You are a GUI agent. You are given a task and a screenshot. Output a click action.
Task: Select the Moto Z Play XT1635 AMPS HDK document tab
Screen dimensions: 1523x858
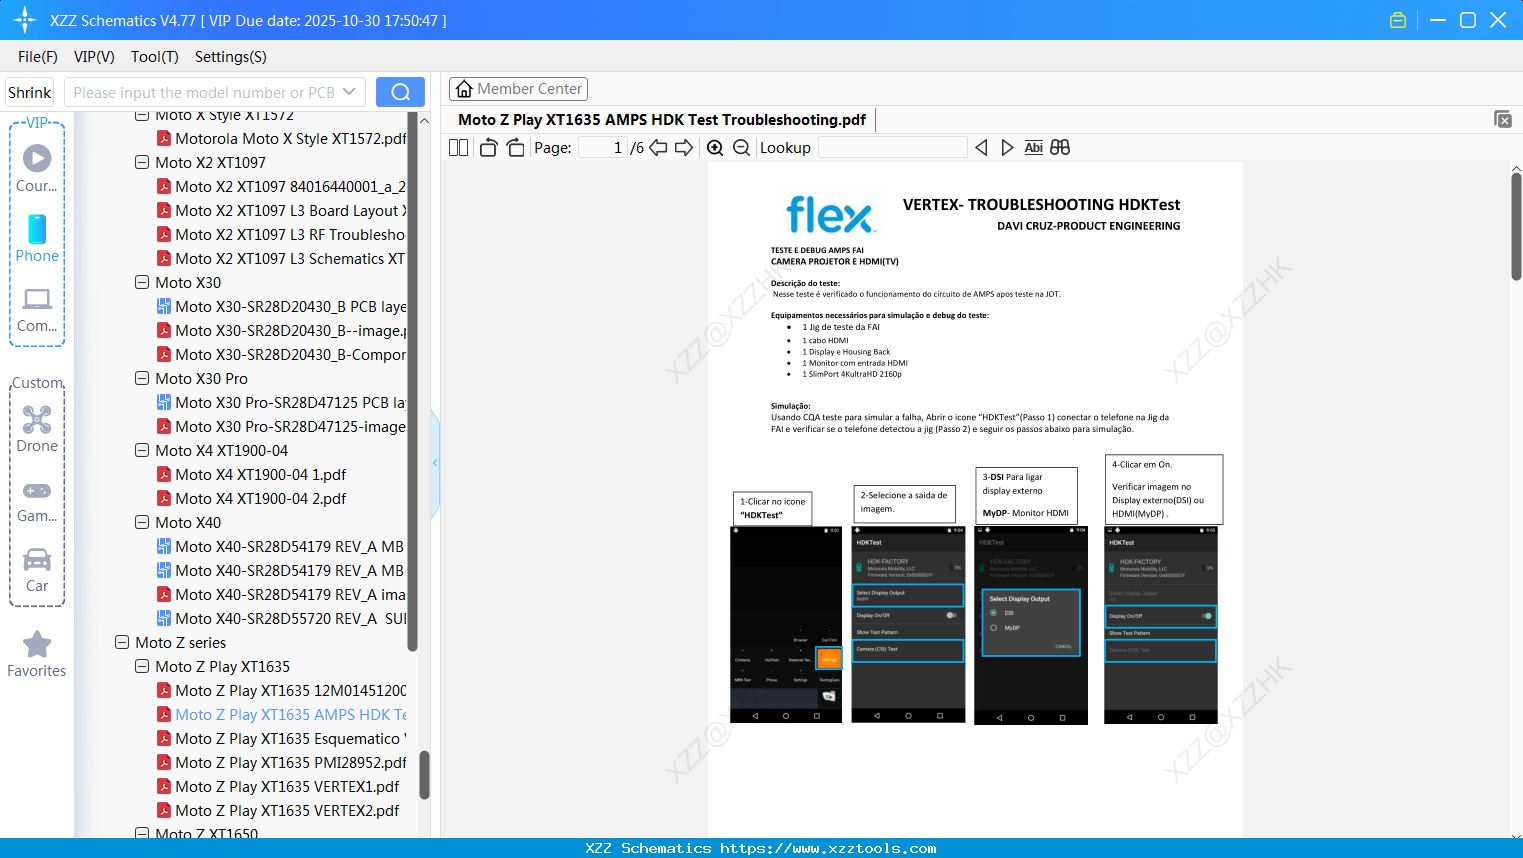pyautogui.click(x=662, y=119)
